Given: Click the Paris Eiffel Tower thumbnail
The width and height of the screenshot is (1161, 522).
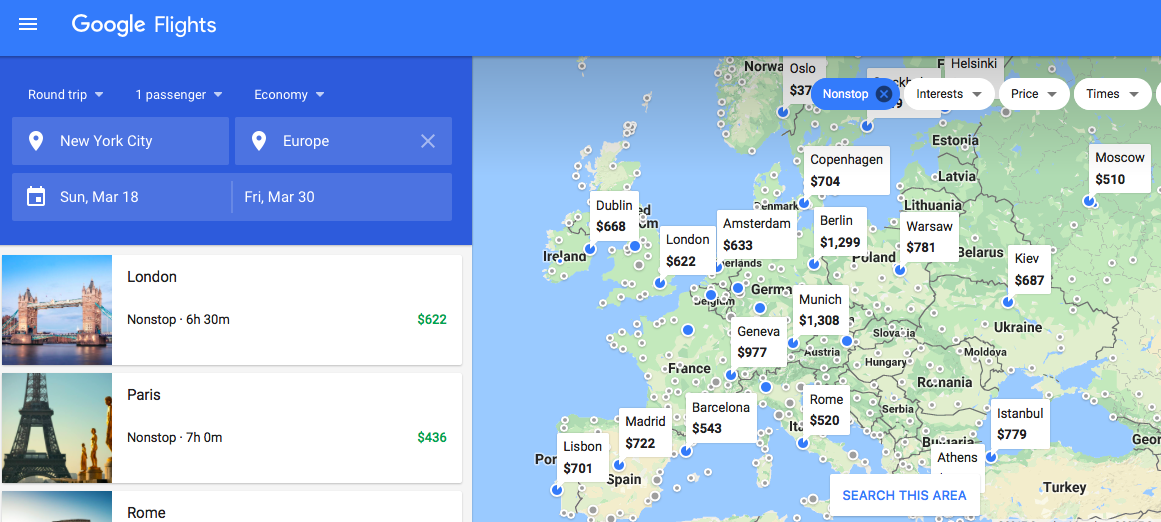Looking at the screenshot, I should [x=57, y=428].
